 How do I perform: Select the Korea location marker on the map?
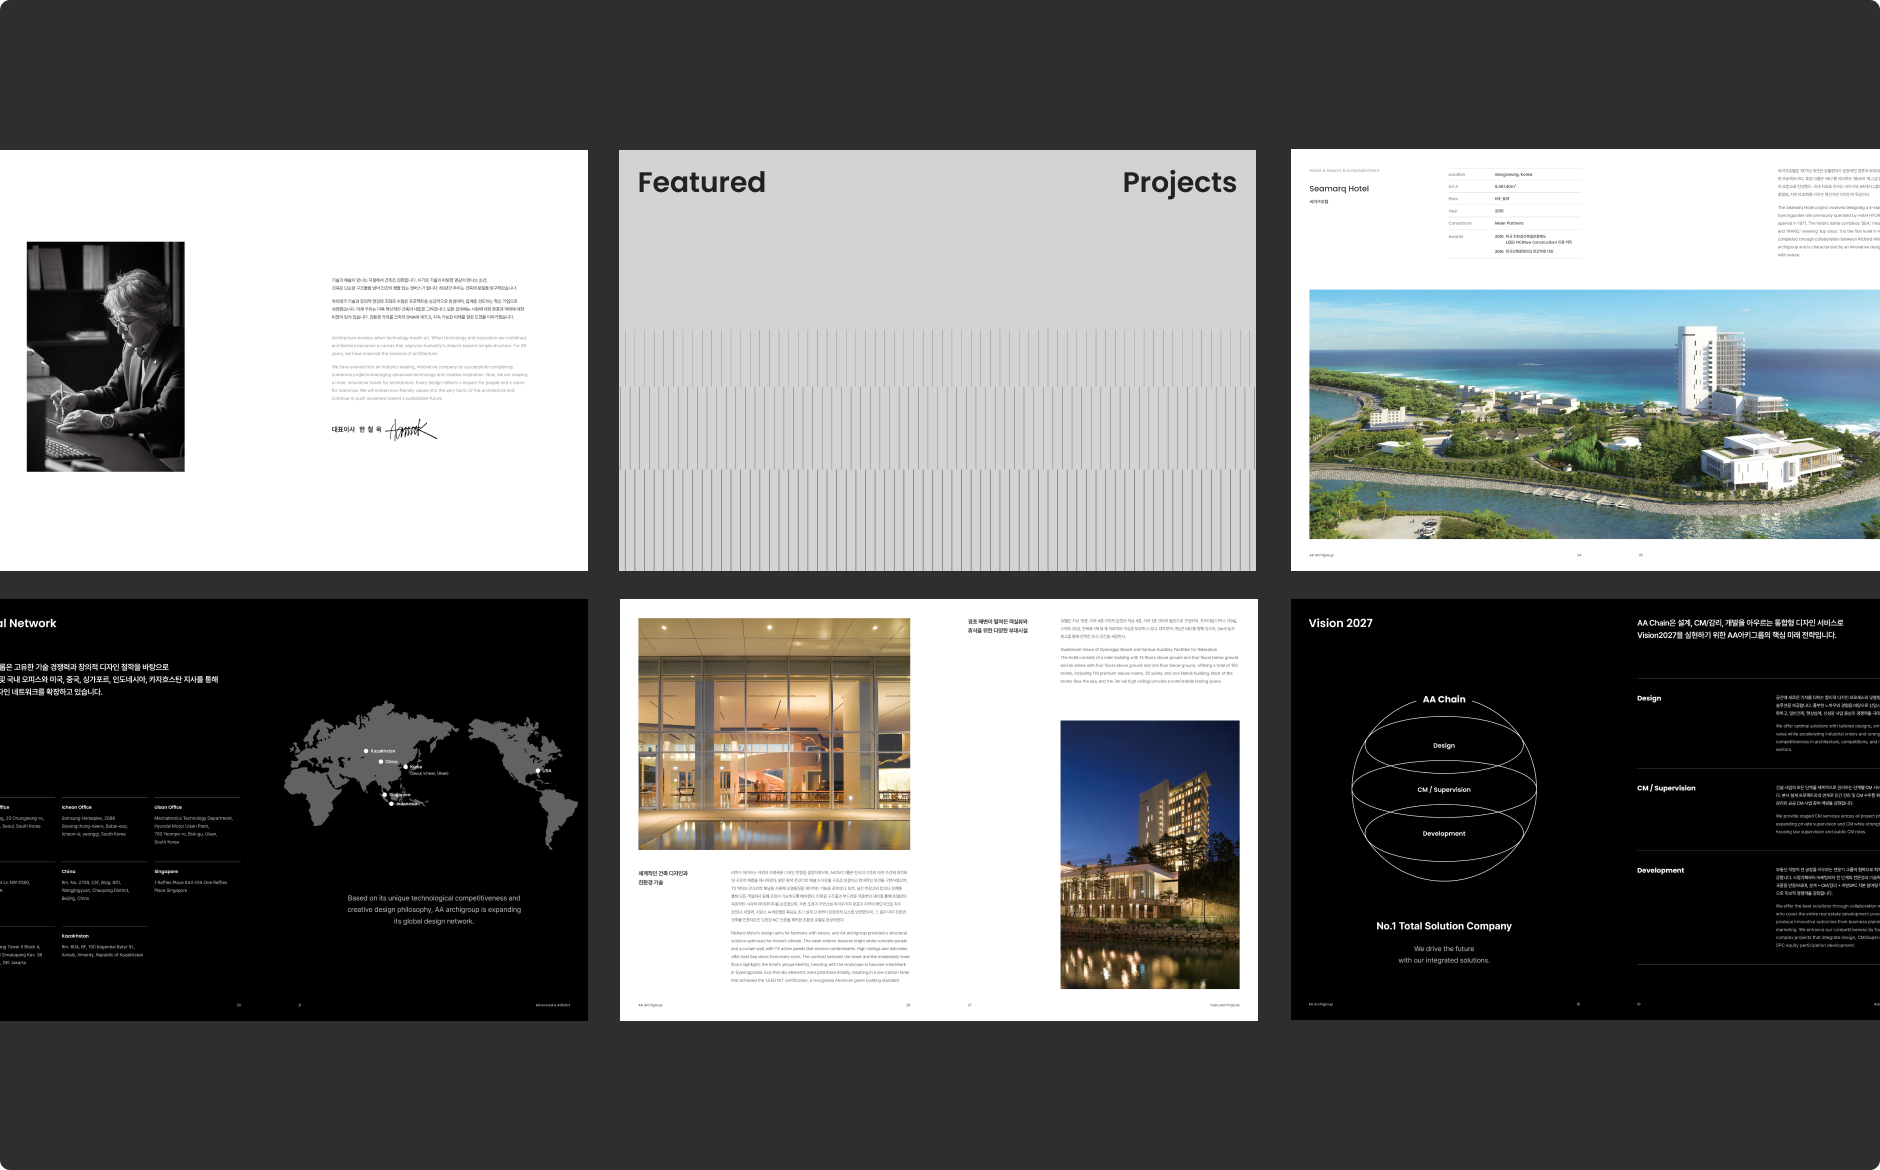[406, 767]
